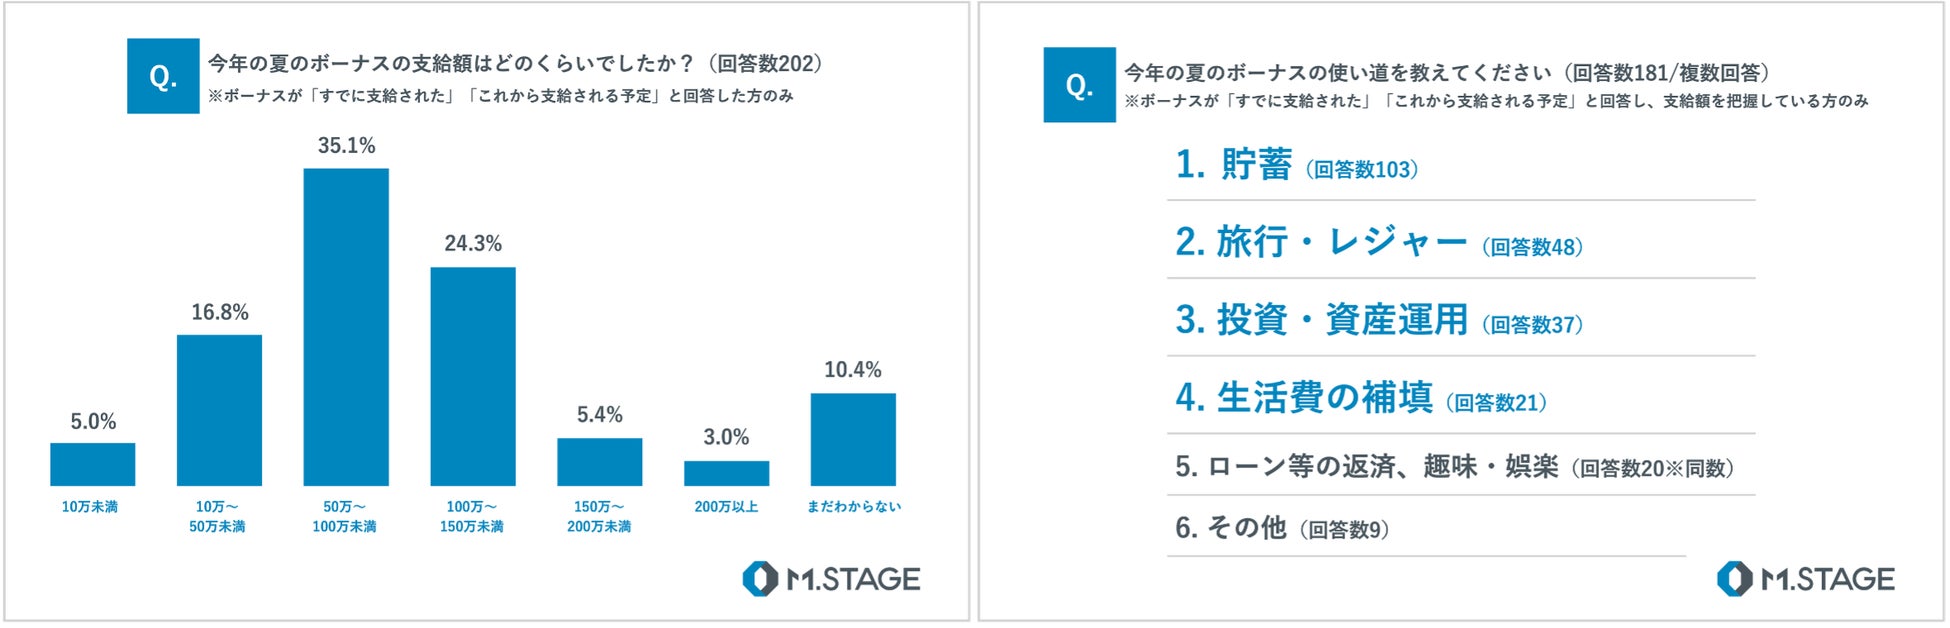
Task: Click the M.STAGE logo in the left chart
Action: (831, 579)
